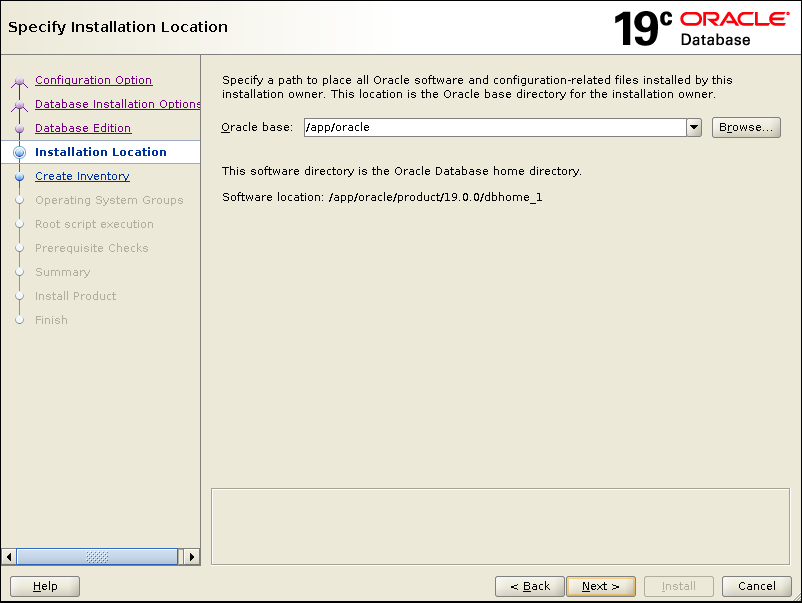802x603 pixels.
Task: Click the Summary step in sidebar
Action: click(62, 272)
